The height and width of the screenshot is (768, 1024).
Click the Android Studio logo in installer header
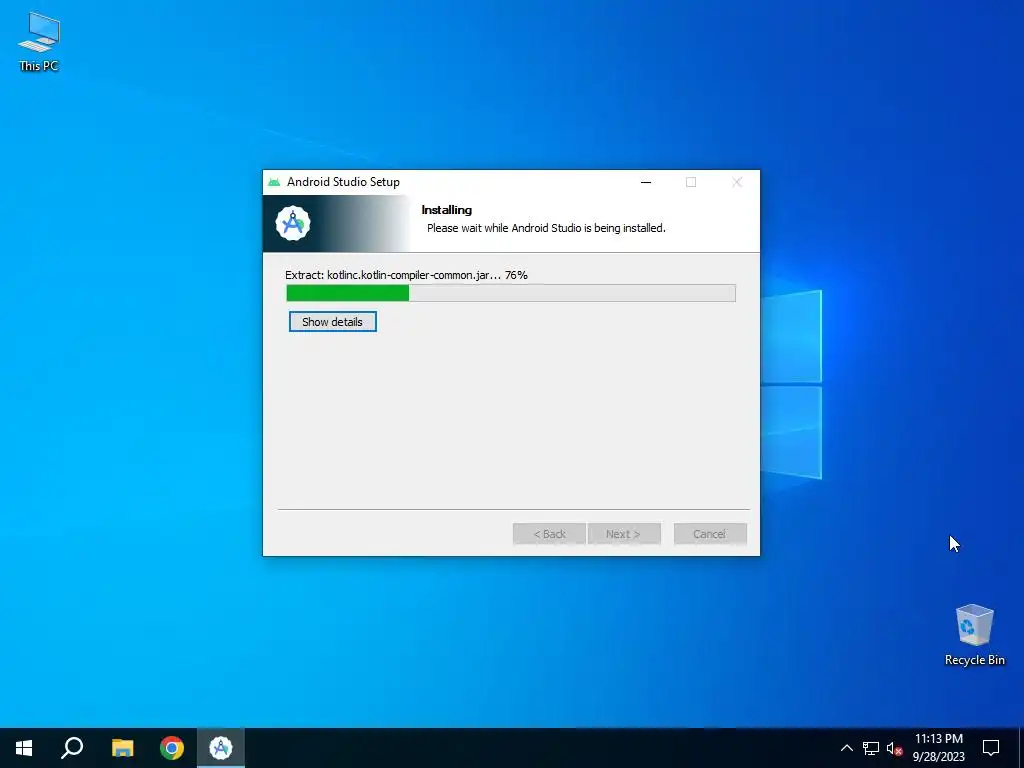293,223
